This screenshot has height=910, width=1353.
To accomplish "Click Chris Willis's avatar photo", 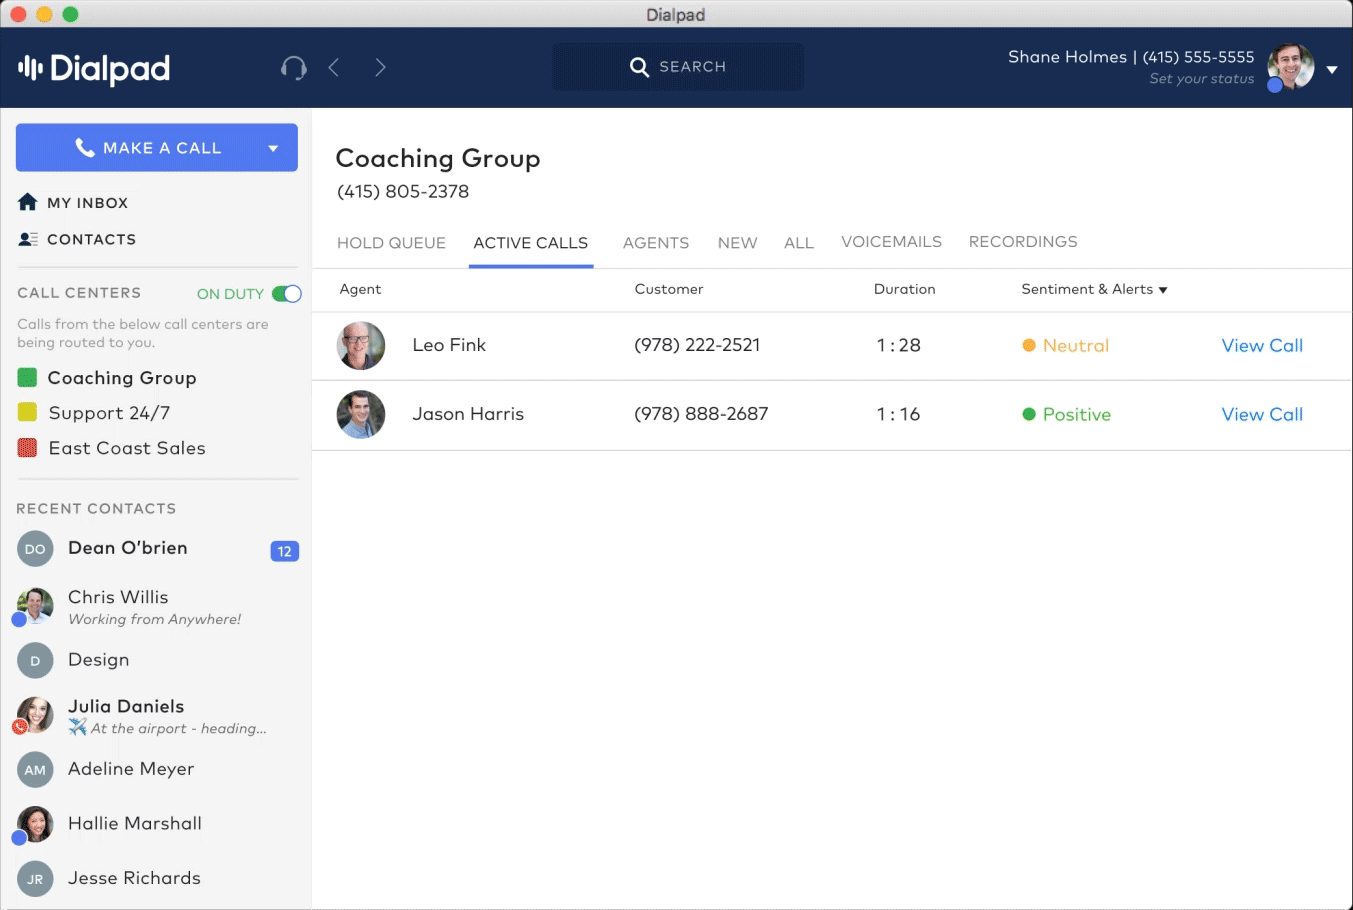I will [x=35, y=606].
